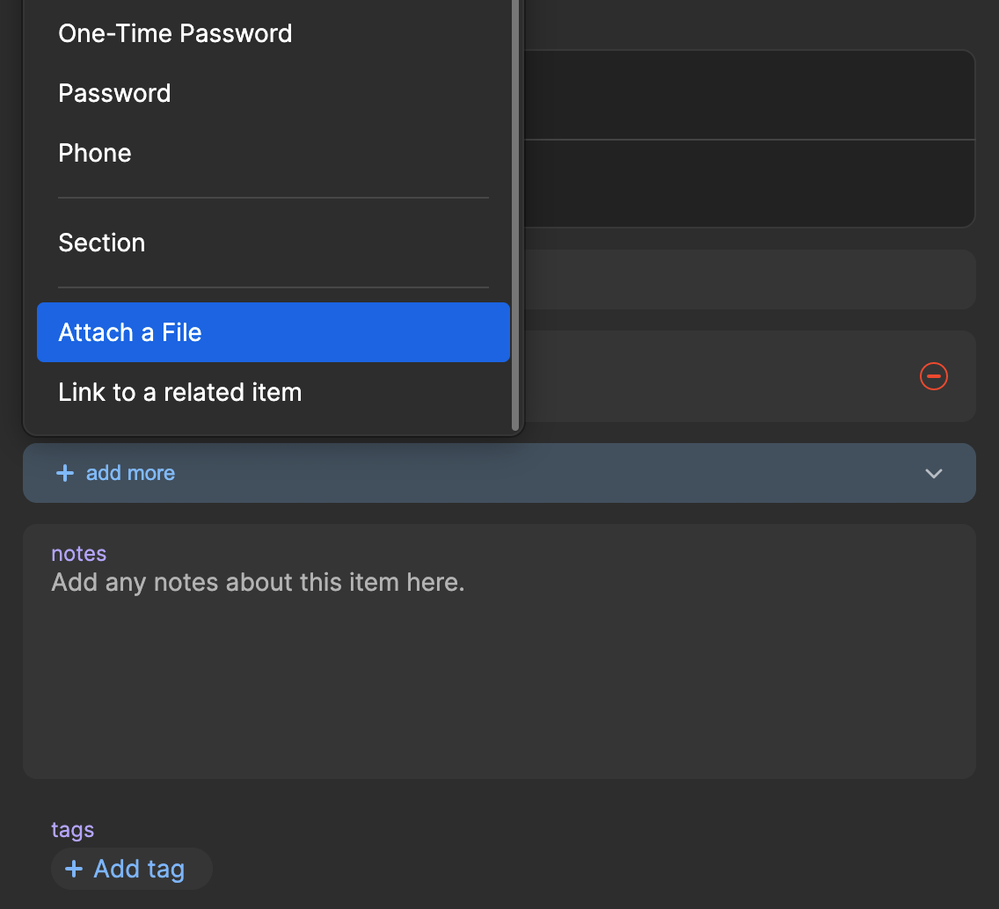Click the plus icon beside add more
This screenshot has width=999, height=909.
pyautogui.click(x=65, y=473)
